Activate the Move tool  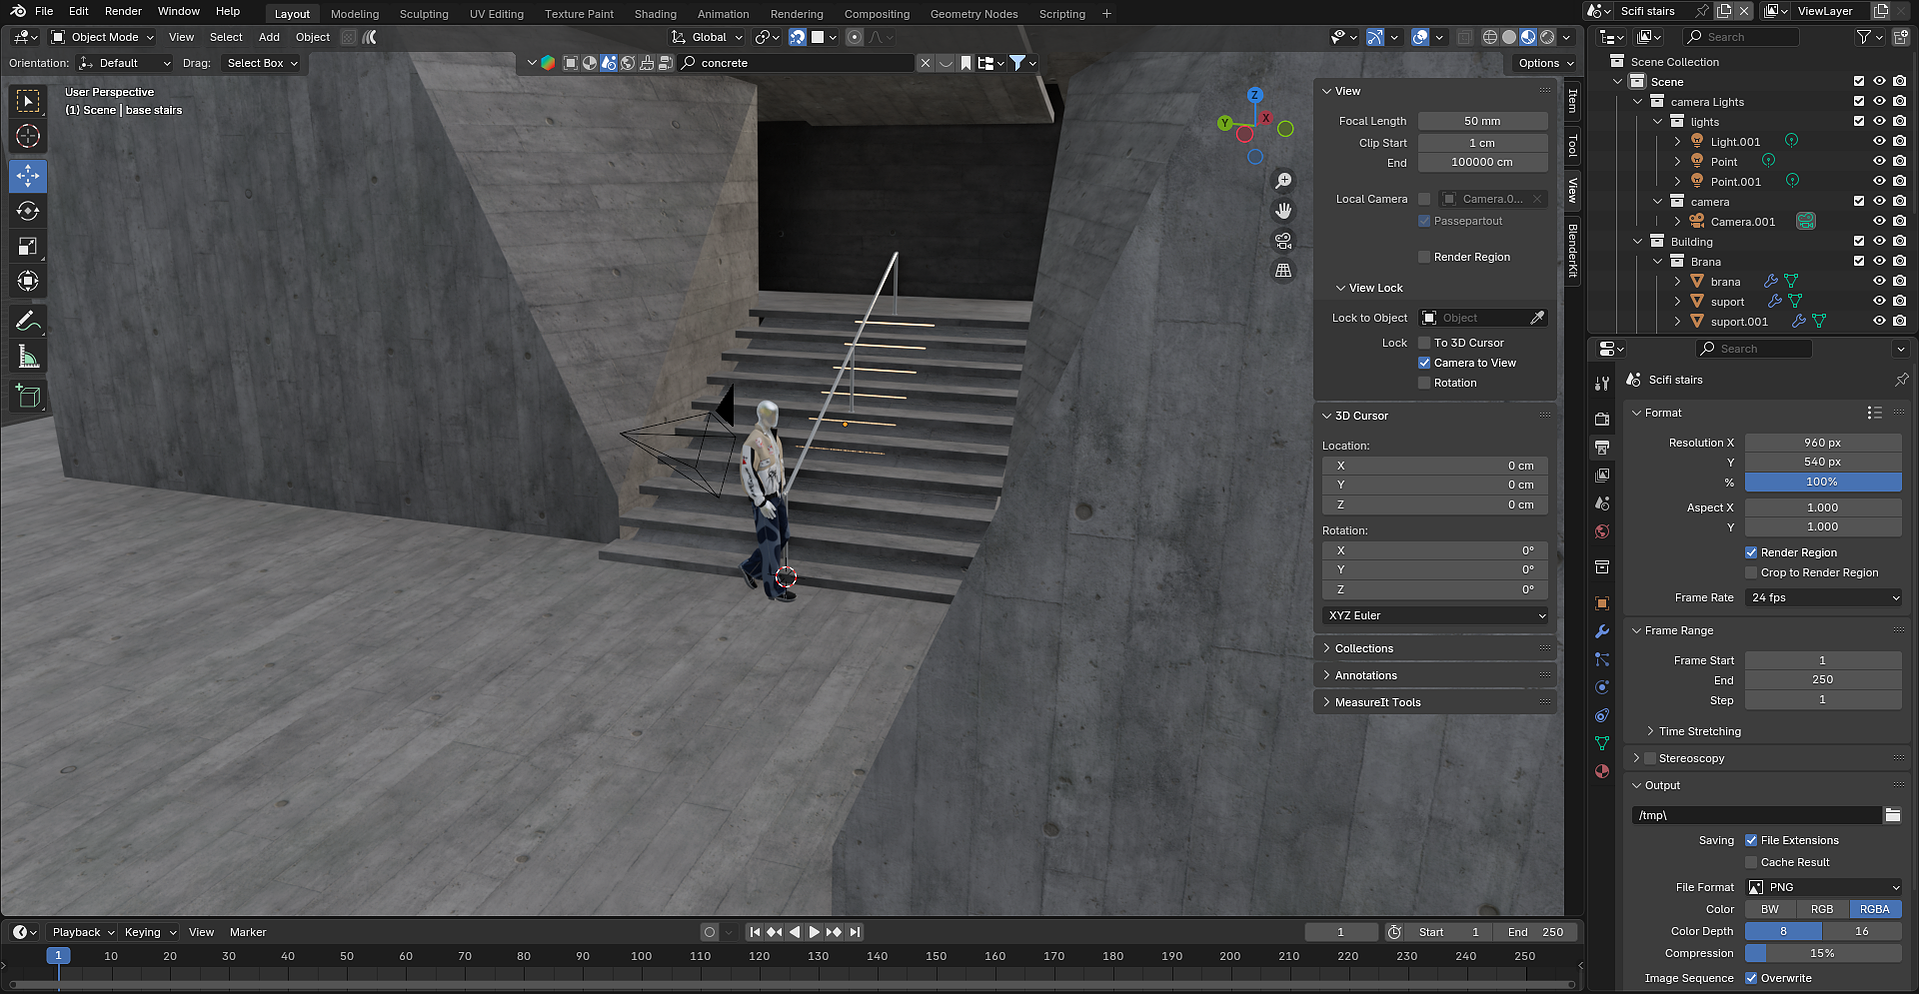[28, 176]
